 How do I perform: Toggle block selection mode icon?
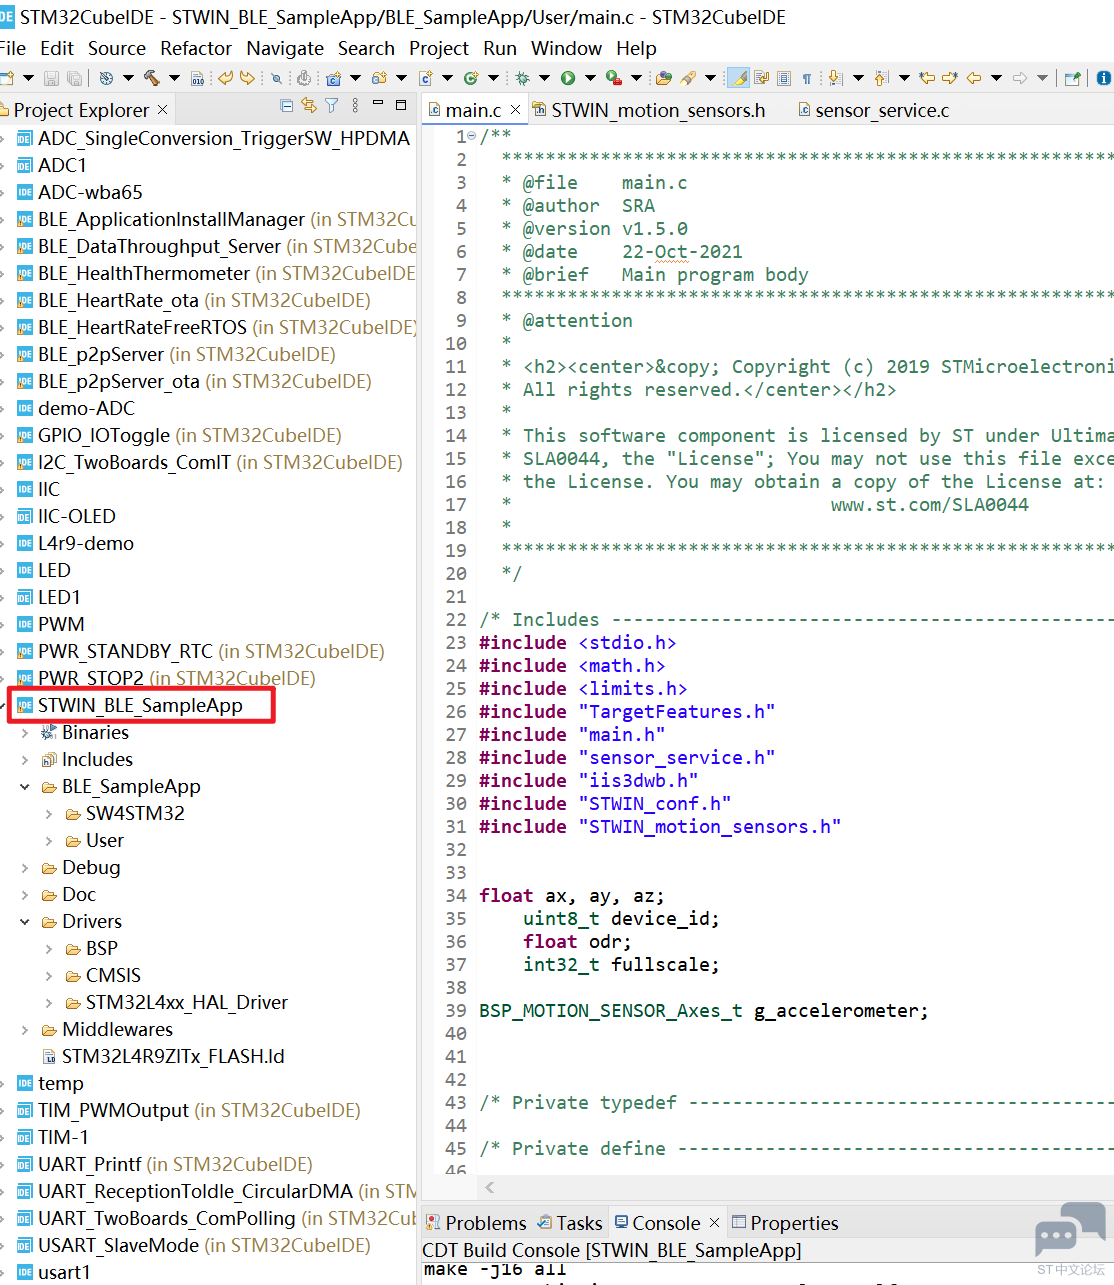tap(784, 77)
